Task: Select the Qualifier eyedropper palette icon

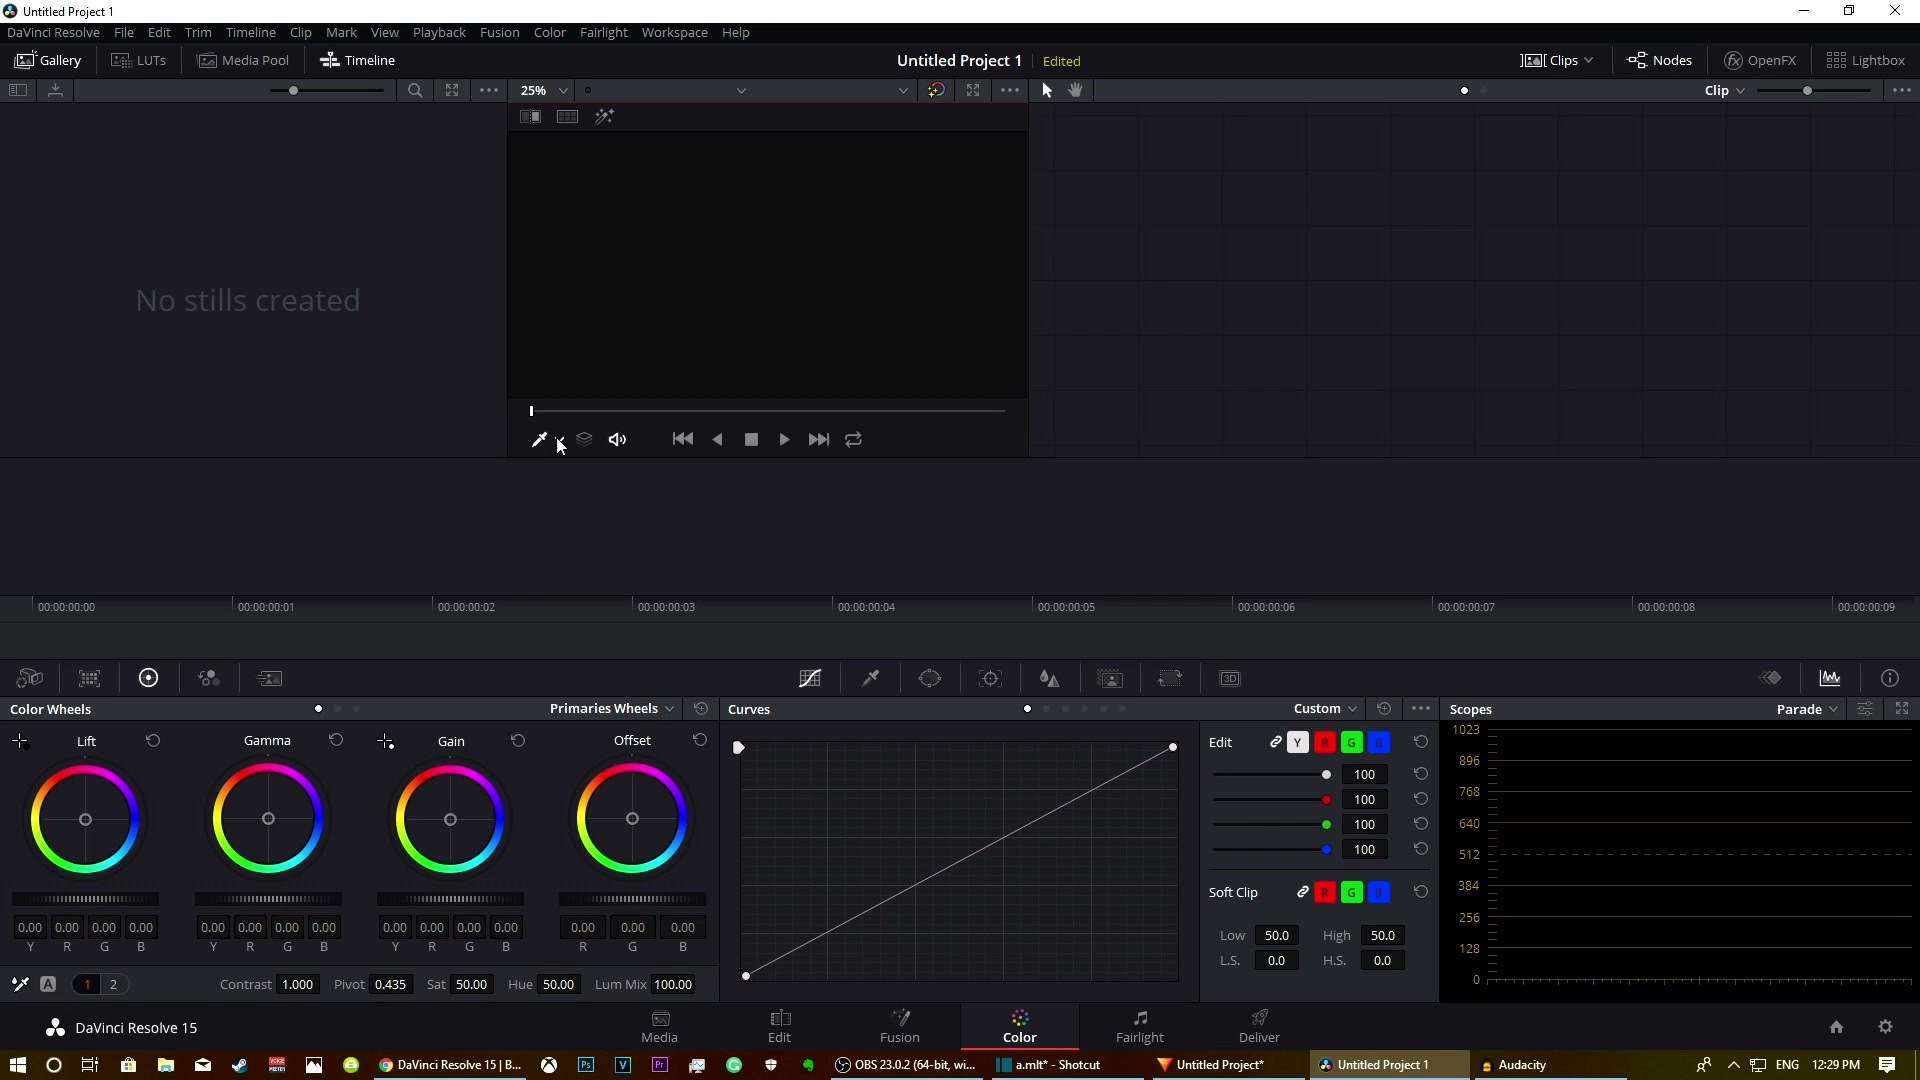Action: [x=871, y=678]
